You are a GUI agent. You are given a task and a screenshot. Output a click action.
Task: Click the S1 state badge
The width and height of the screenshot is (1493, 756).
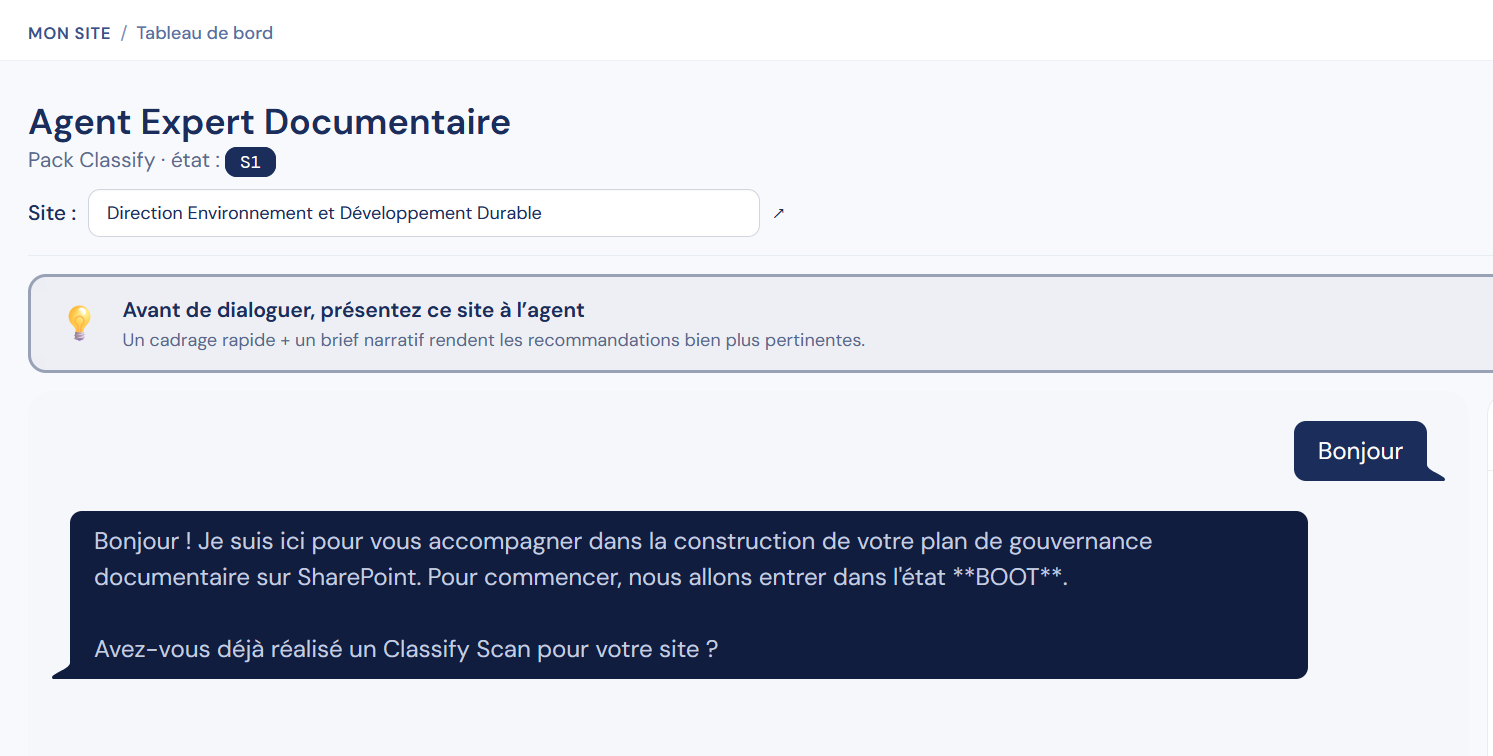point(250,162)
